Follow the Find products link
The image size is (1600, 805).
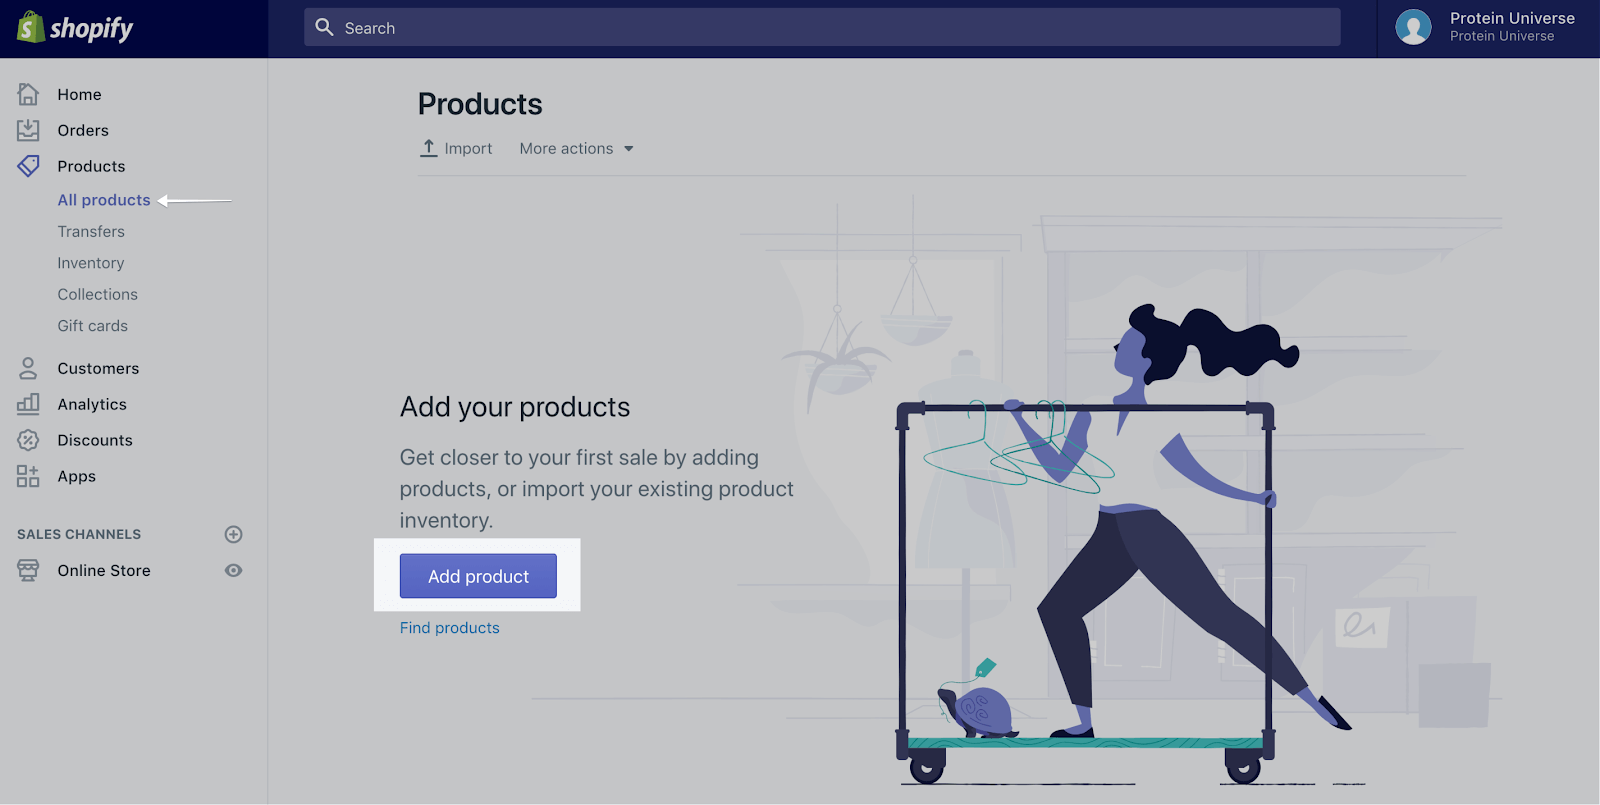tap(450, 628)
